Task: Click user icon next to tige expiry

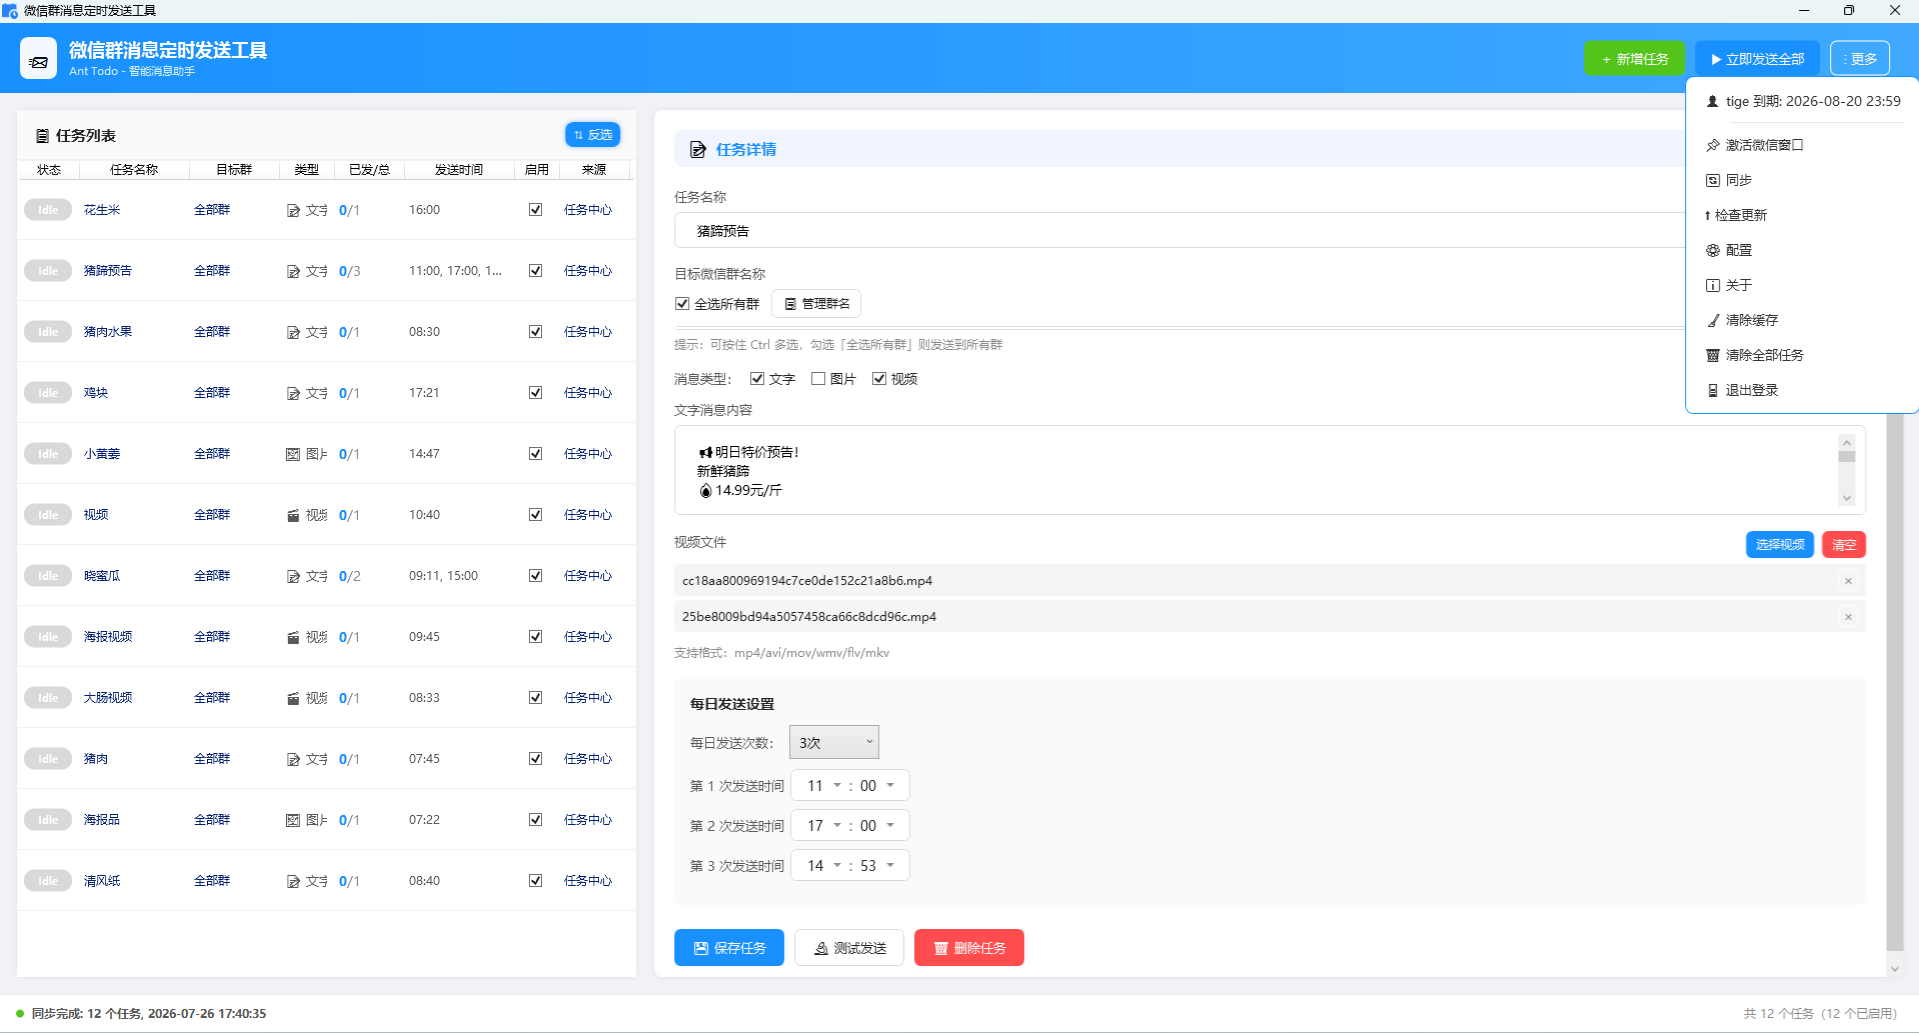Action: [1712, 101]
